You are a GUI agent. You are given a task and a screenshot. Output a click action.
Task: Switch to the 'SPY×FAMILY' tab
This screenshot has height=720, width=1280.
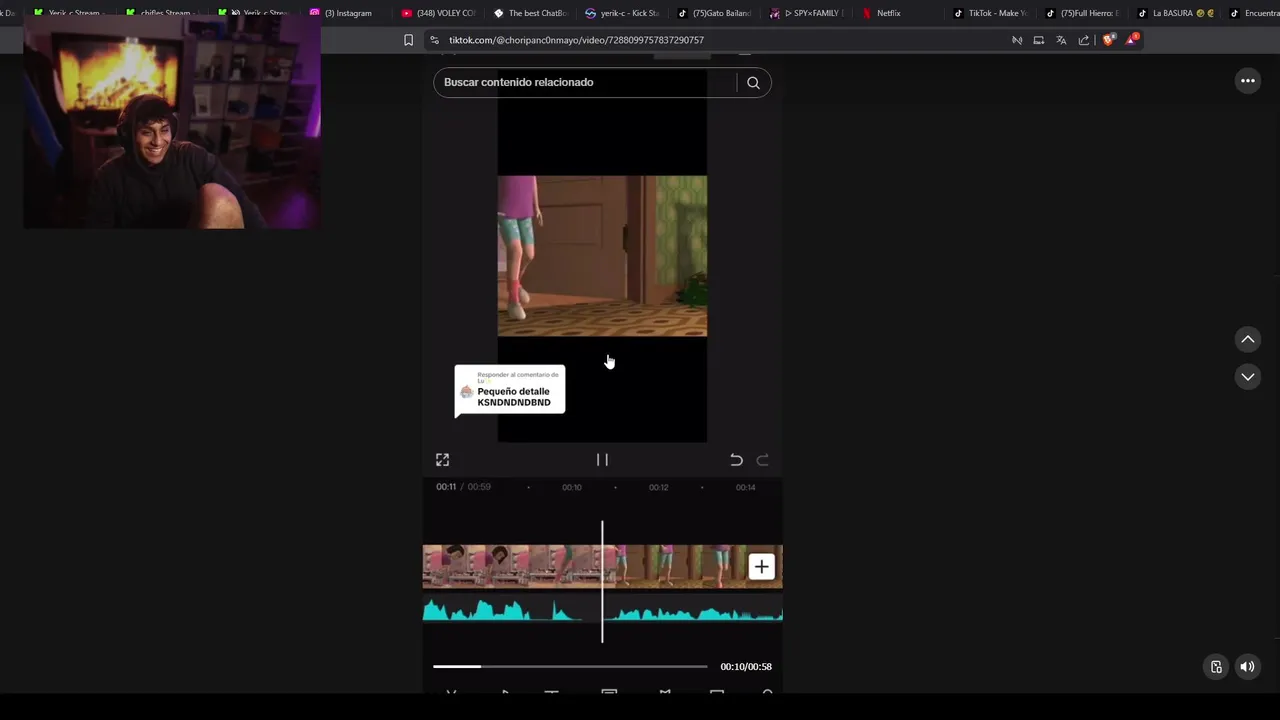click(806, 13)
